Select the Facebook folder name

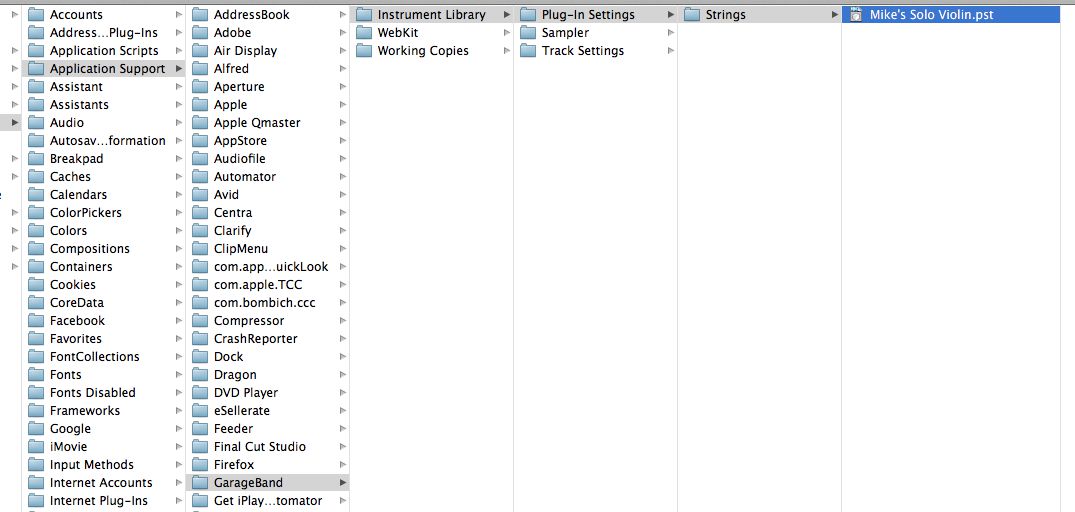(x=77, y=321)
